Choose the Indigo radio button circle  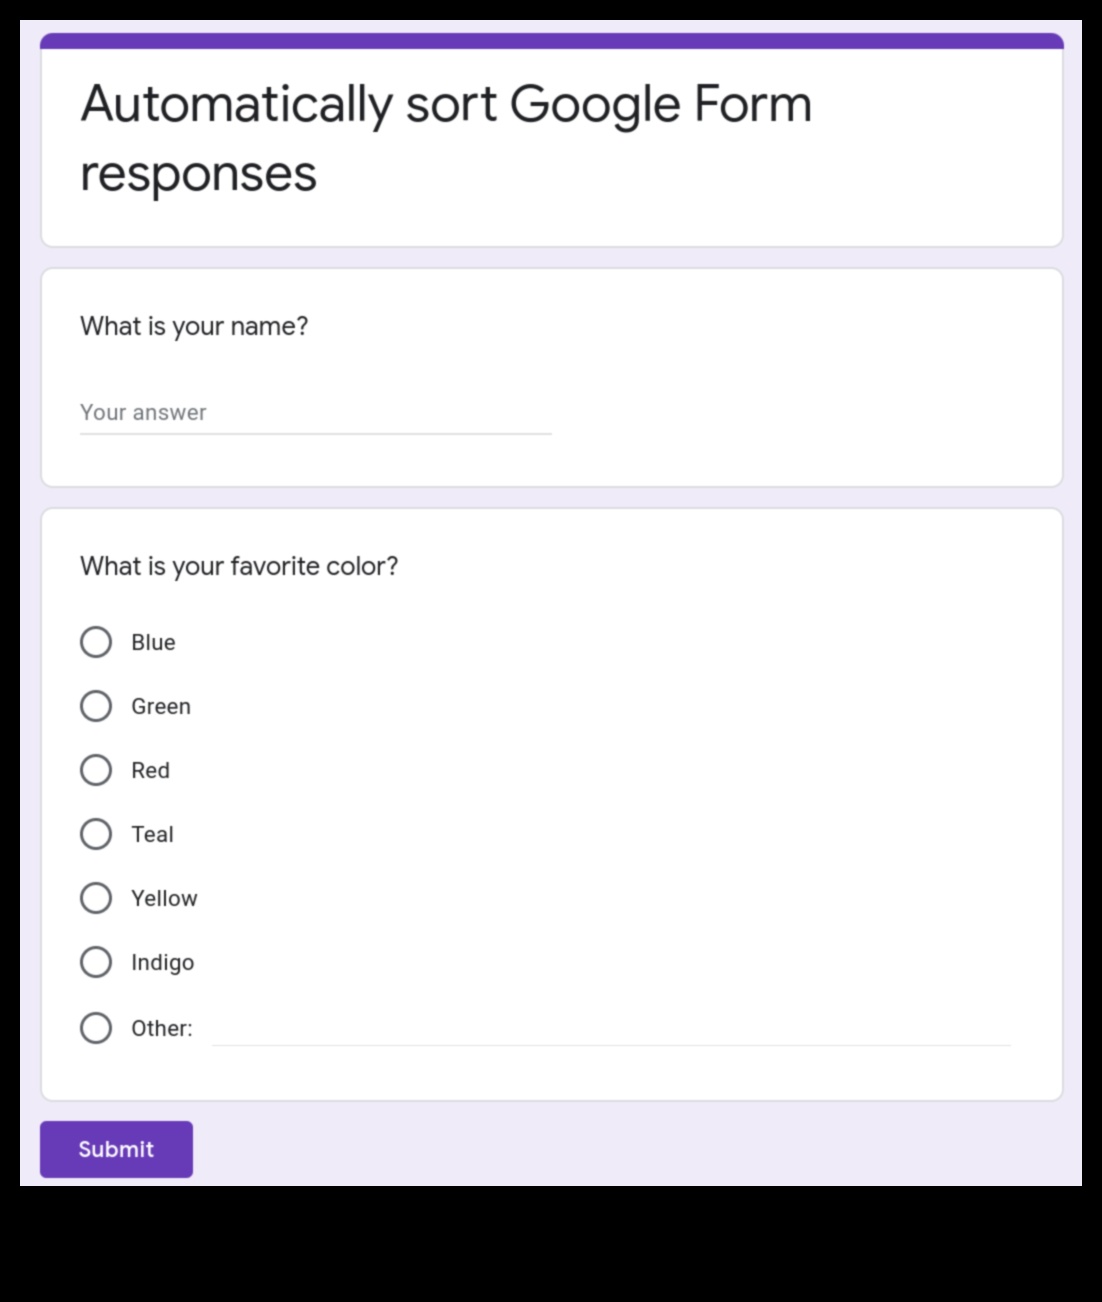[x=96, y=962]
